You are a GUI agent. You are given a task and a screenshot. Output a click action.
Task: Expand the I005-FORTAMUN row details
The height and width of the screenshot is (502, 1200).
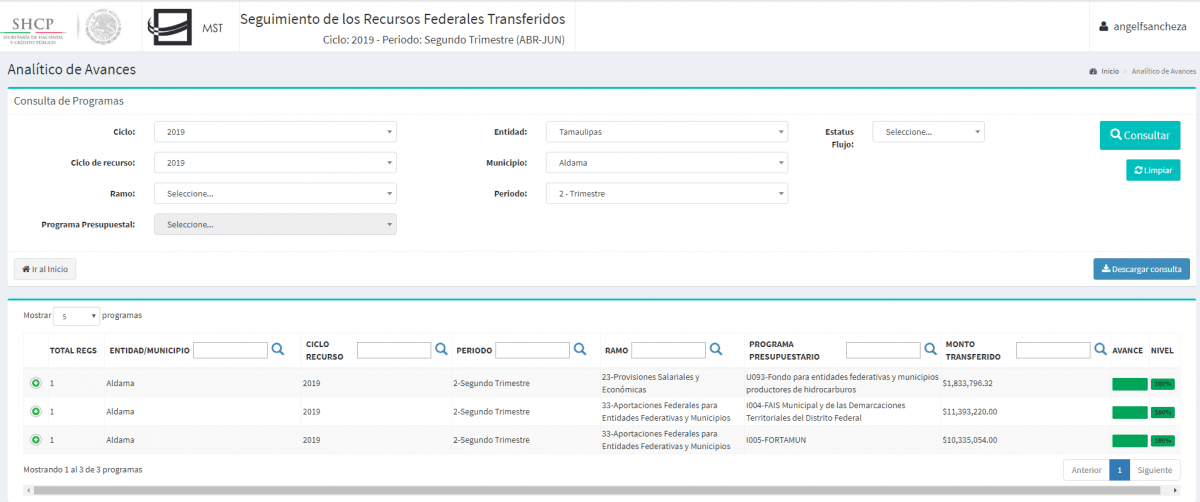pyautogui.click(x=35, y=439)
